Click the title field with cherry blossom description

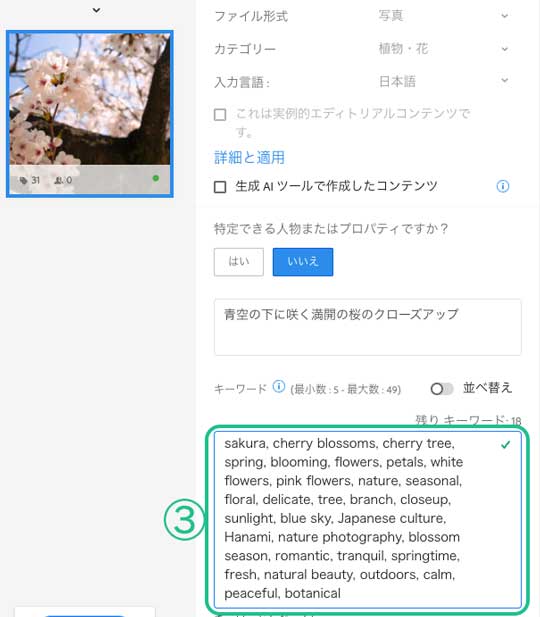pyautogui.click(x=368, y=327)
